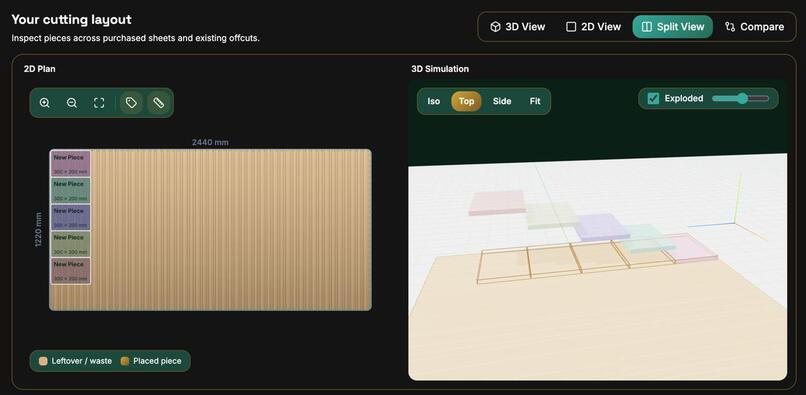Screen dimensions: 806x395
Task: Select the light green fourth New Piece
Action: pos(70,244)
